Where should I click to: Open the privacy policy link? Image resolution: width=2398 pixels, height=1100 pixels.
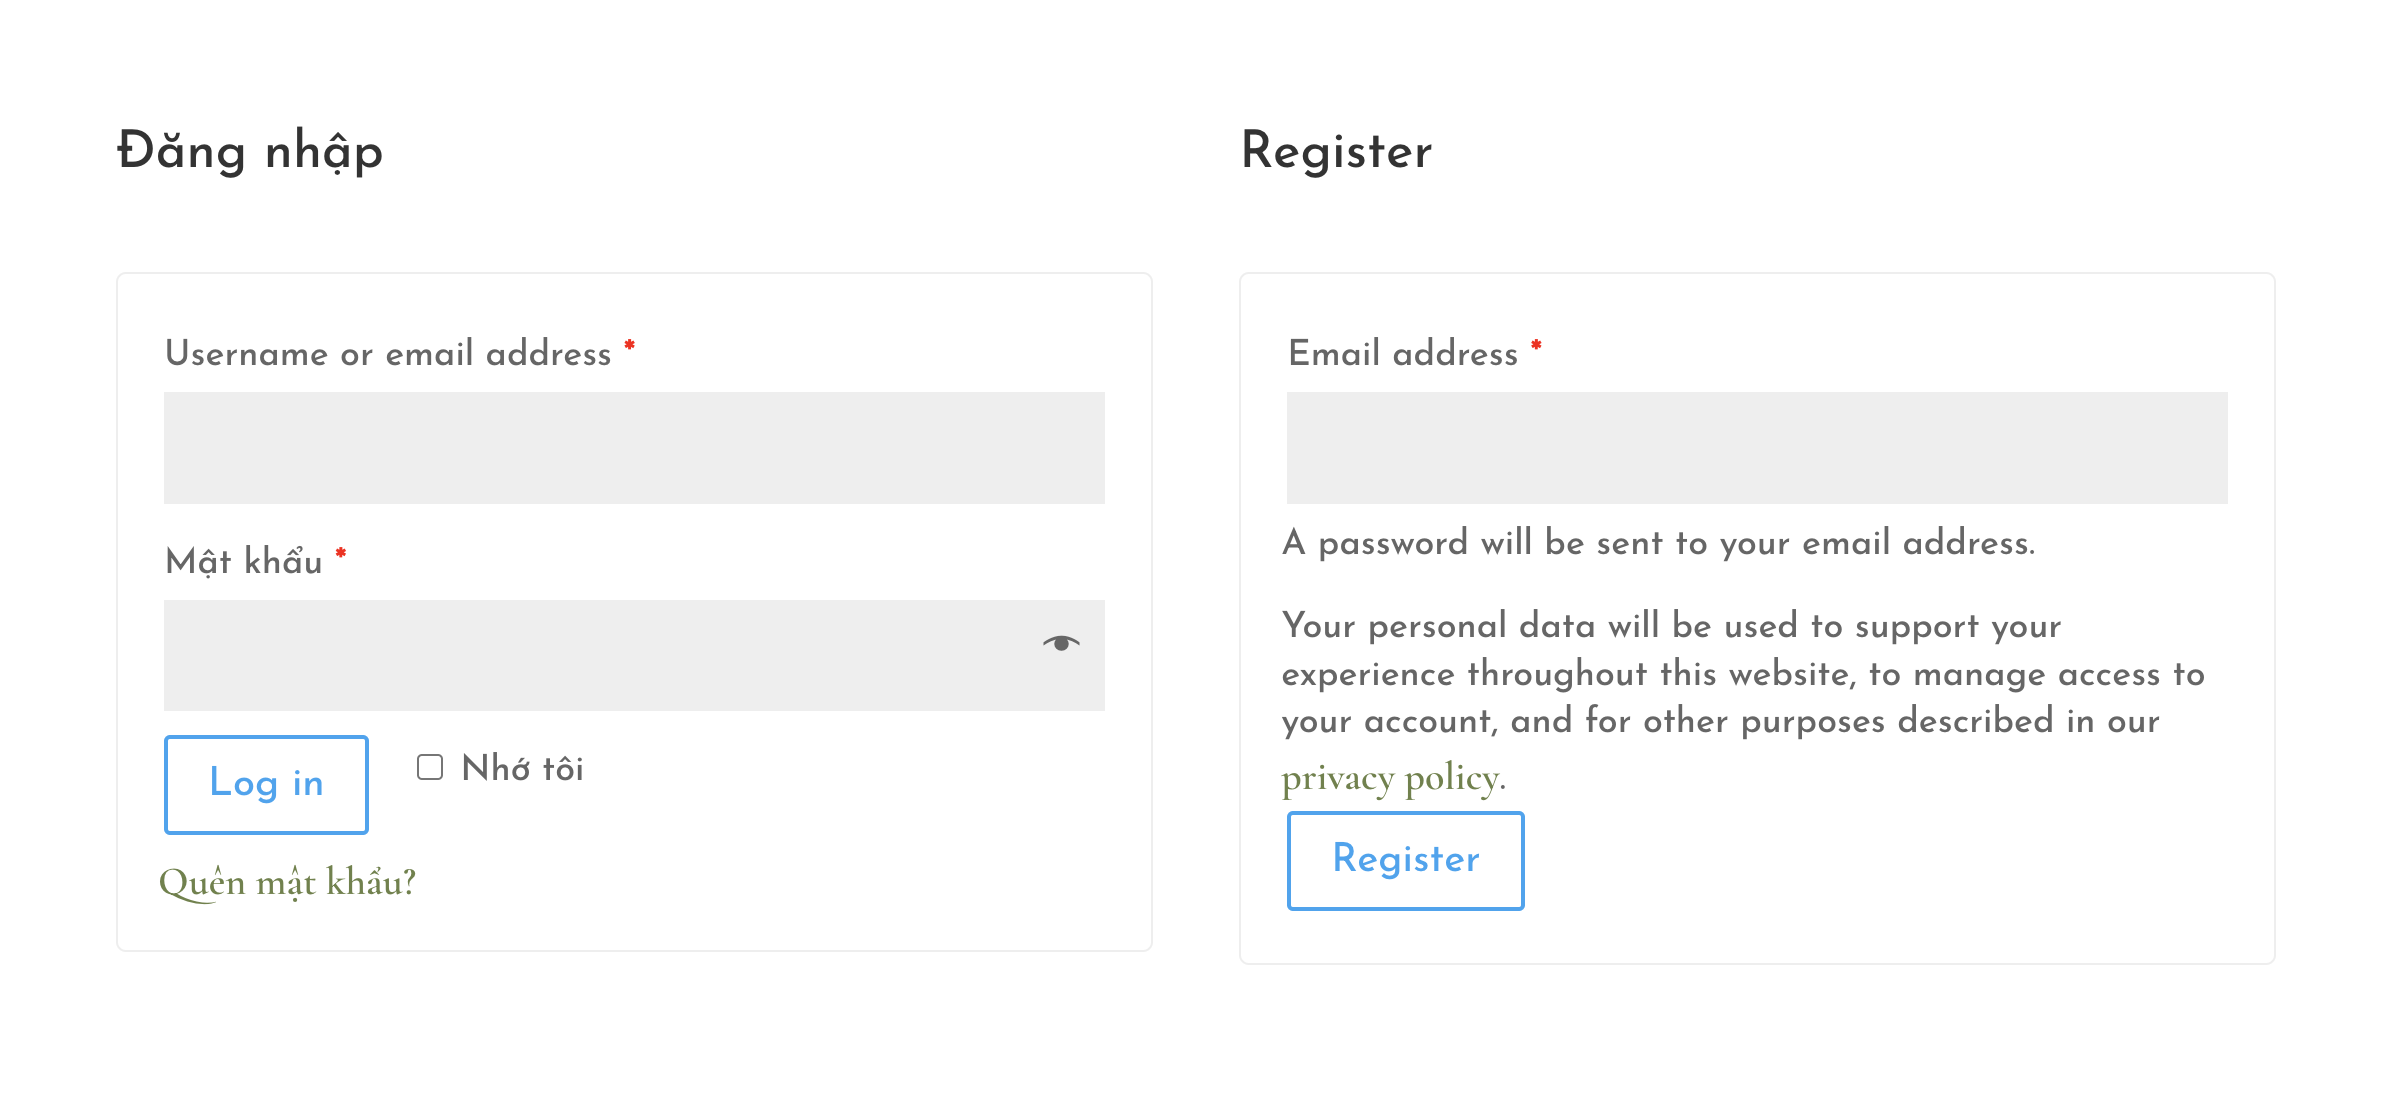[1393, 778]
